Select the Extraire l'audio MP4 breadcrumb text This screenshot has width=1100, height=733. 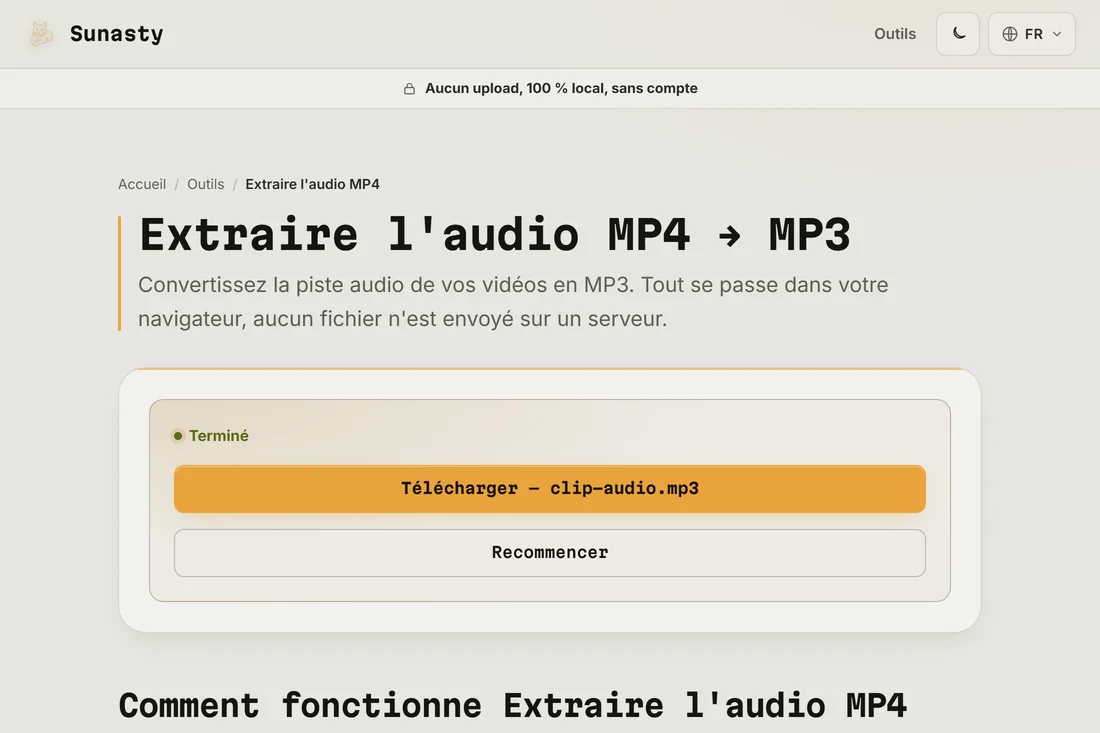pyautogui.click(x=312, y=184)
